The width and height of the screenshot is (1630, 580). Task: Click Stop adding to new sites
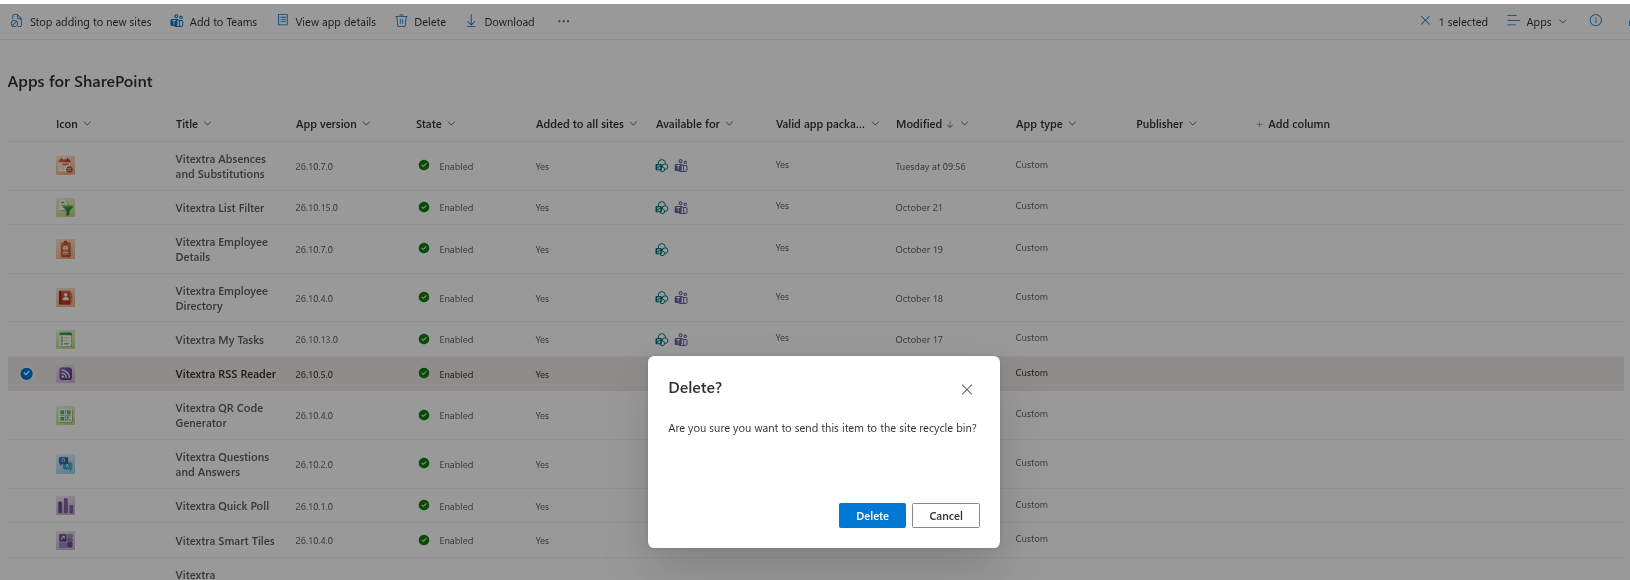[x=81, y=21]
